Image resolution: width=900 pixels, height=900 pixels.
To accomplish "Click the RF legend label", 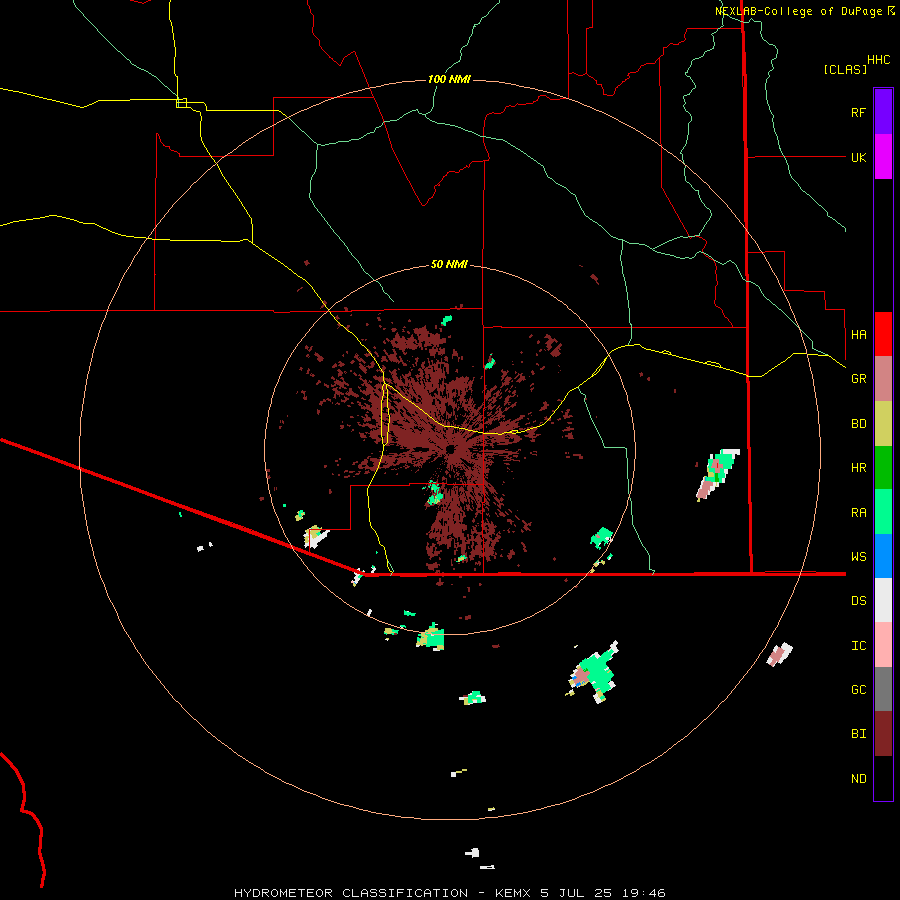I will coord(858,112).
